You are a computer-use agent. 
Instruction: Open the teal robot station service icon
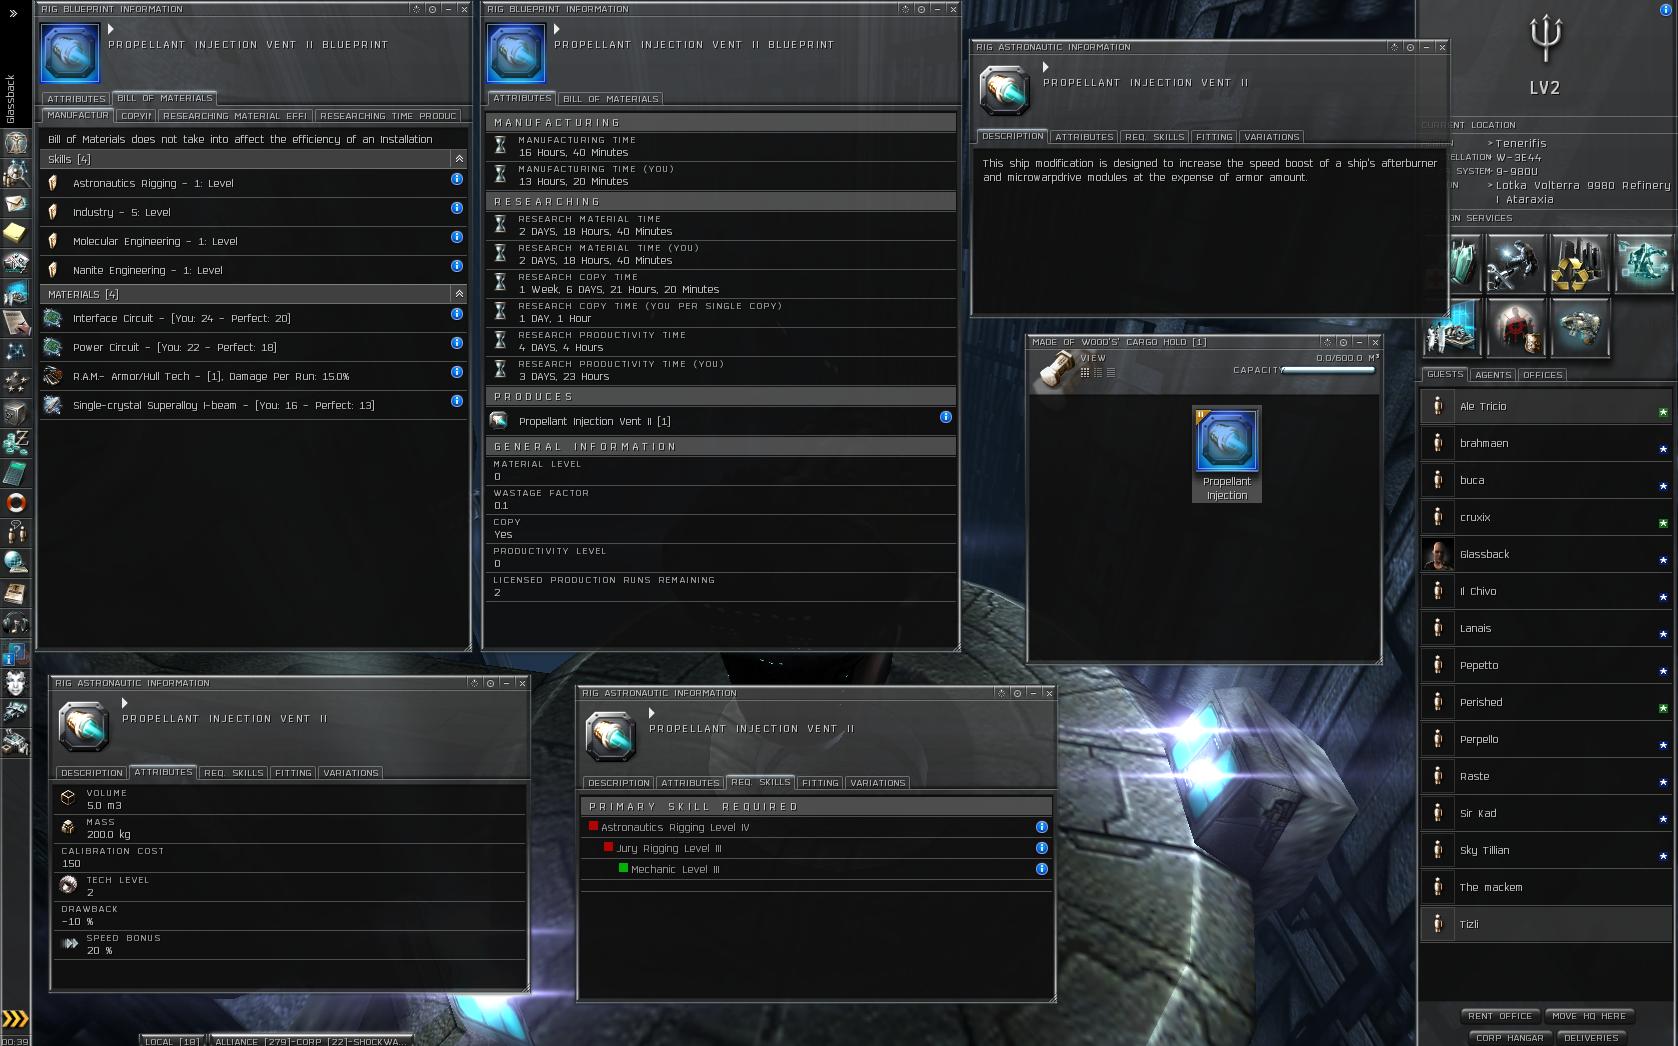(x=1644, y=262)
